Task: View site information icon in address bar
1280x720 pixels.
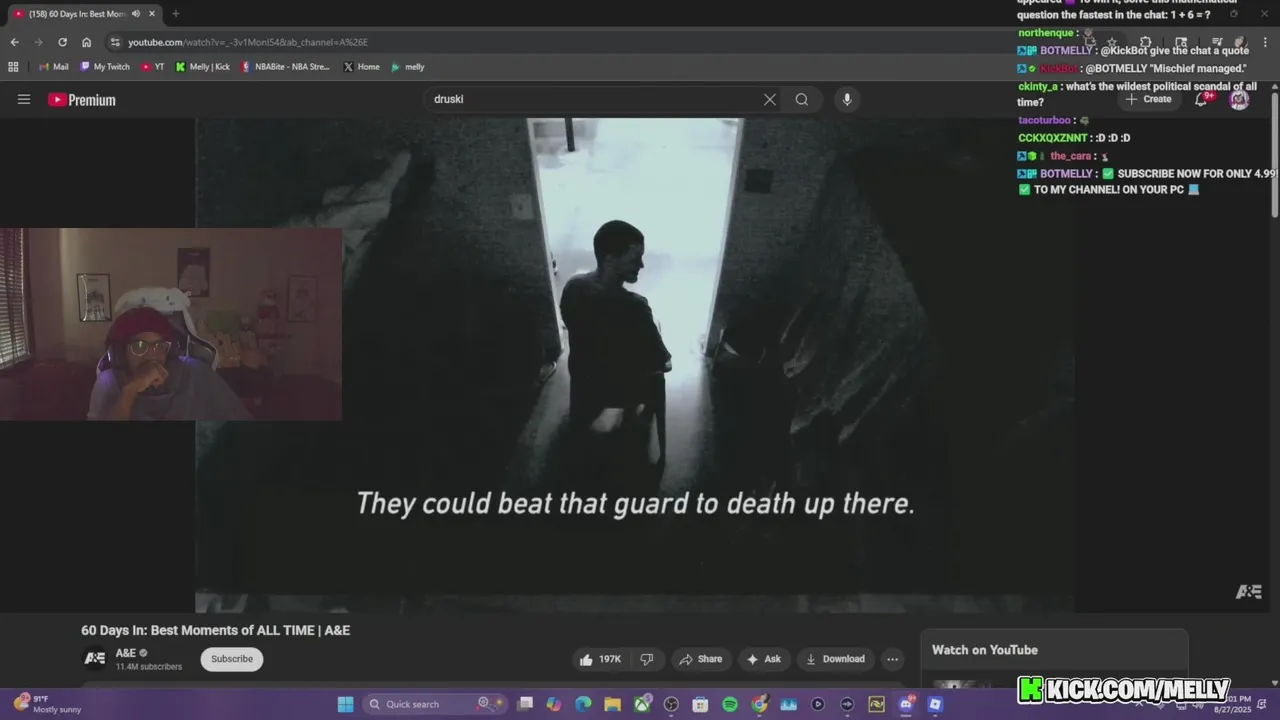Action: (x=115, y=42)
